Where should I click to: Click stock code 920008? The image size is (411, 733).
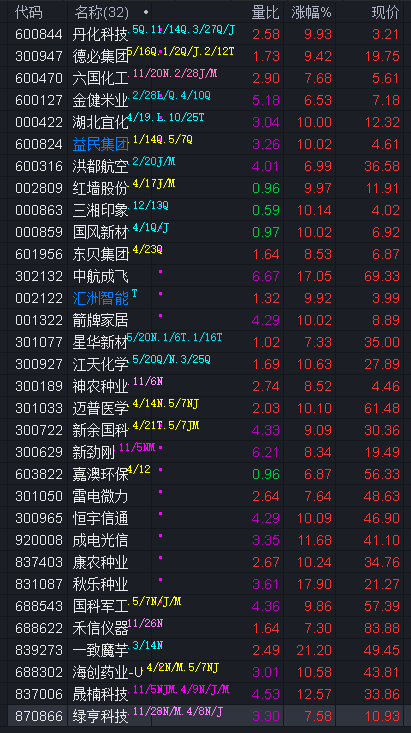39,539
